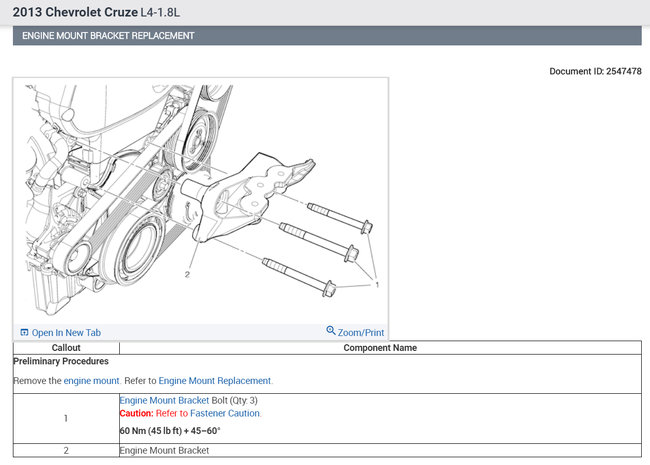Viewport: 650px width, 465px height.
Task: Click the Zoom/Print magnifier icon
Action: tap(331, 331)
